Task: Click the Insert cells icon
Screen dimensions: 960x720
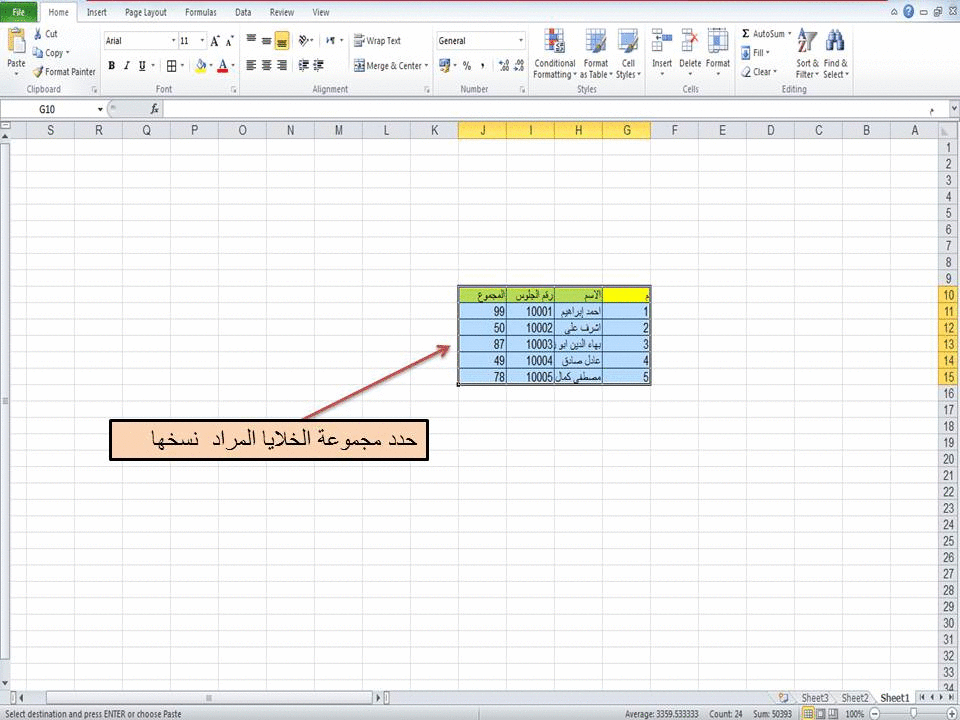Action: point(662,40)
